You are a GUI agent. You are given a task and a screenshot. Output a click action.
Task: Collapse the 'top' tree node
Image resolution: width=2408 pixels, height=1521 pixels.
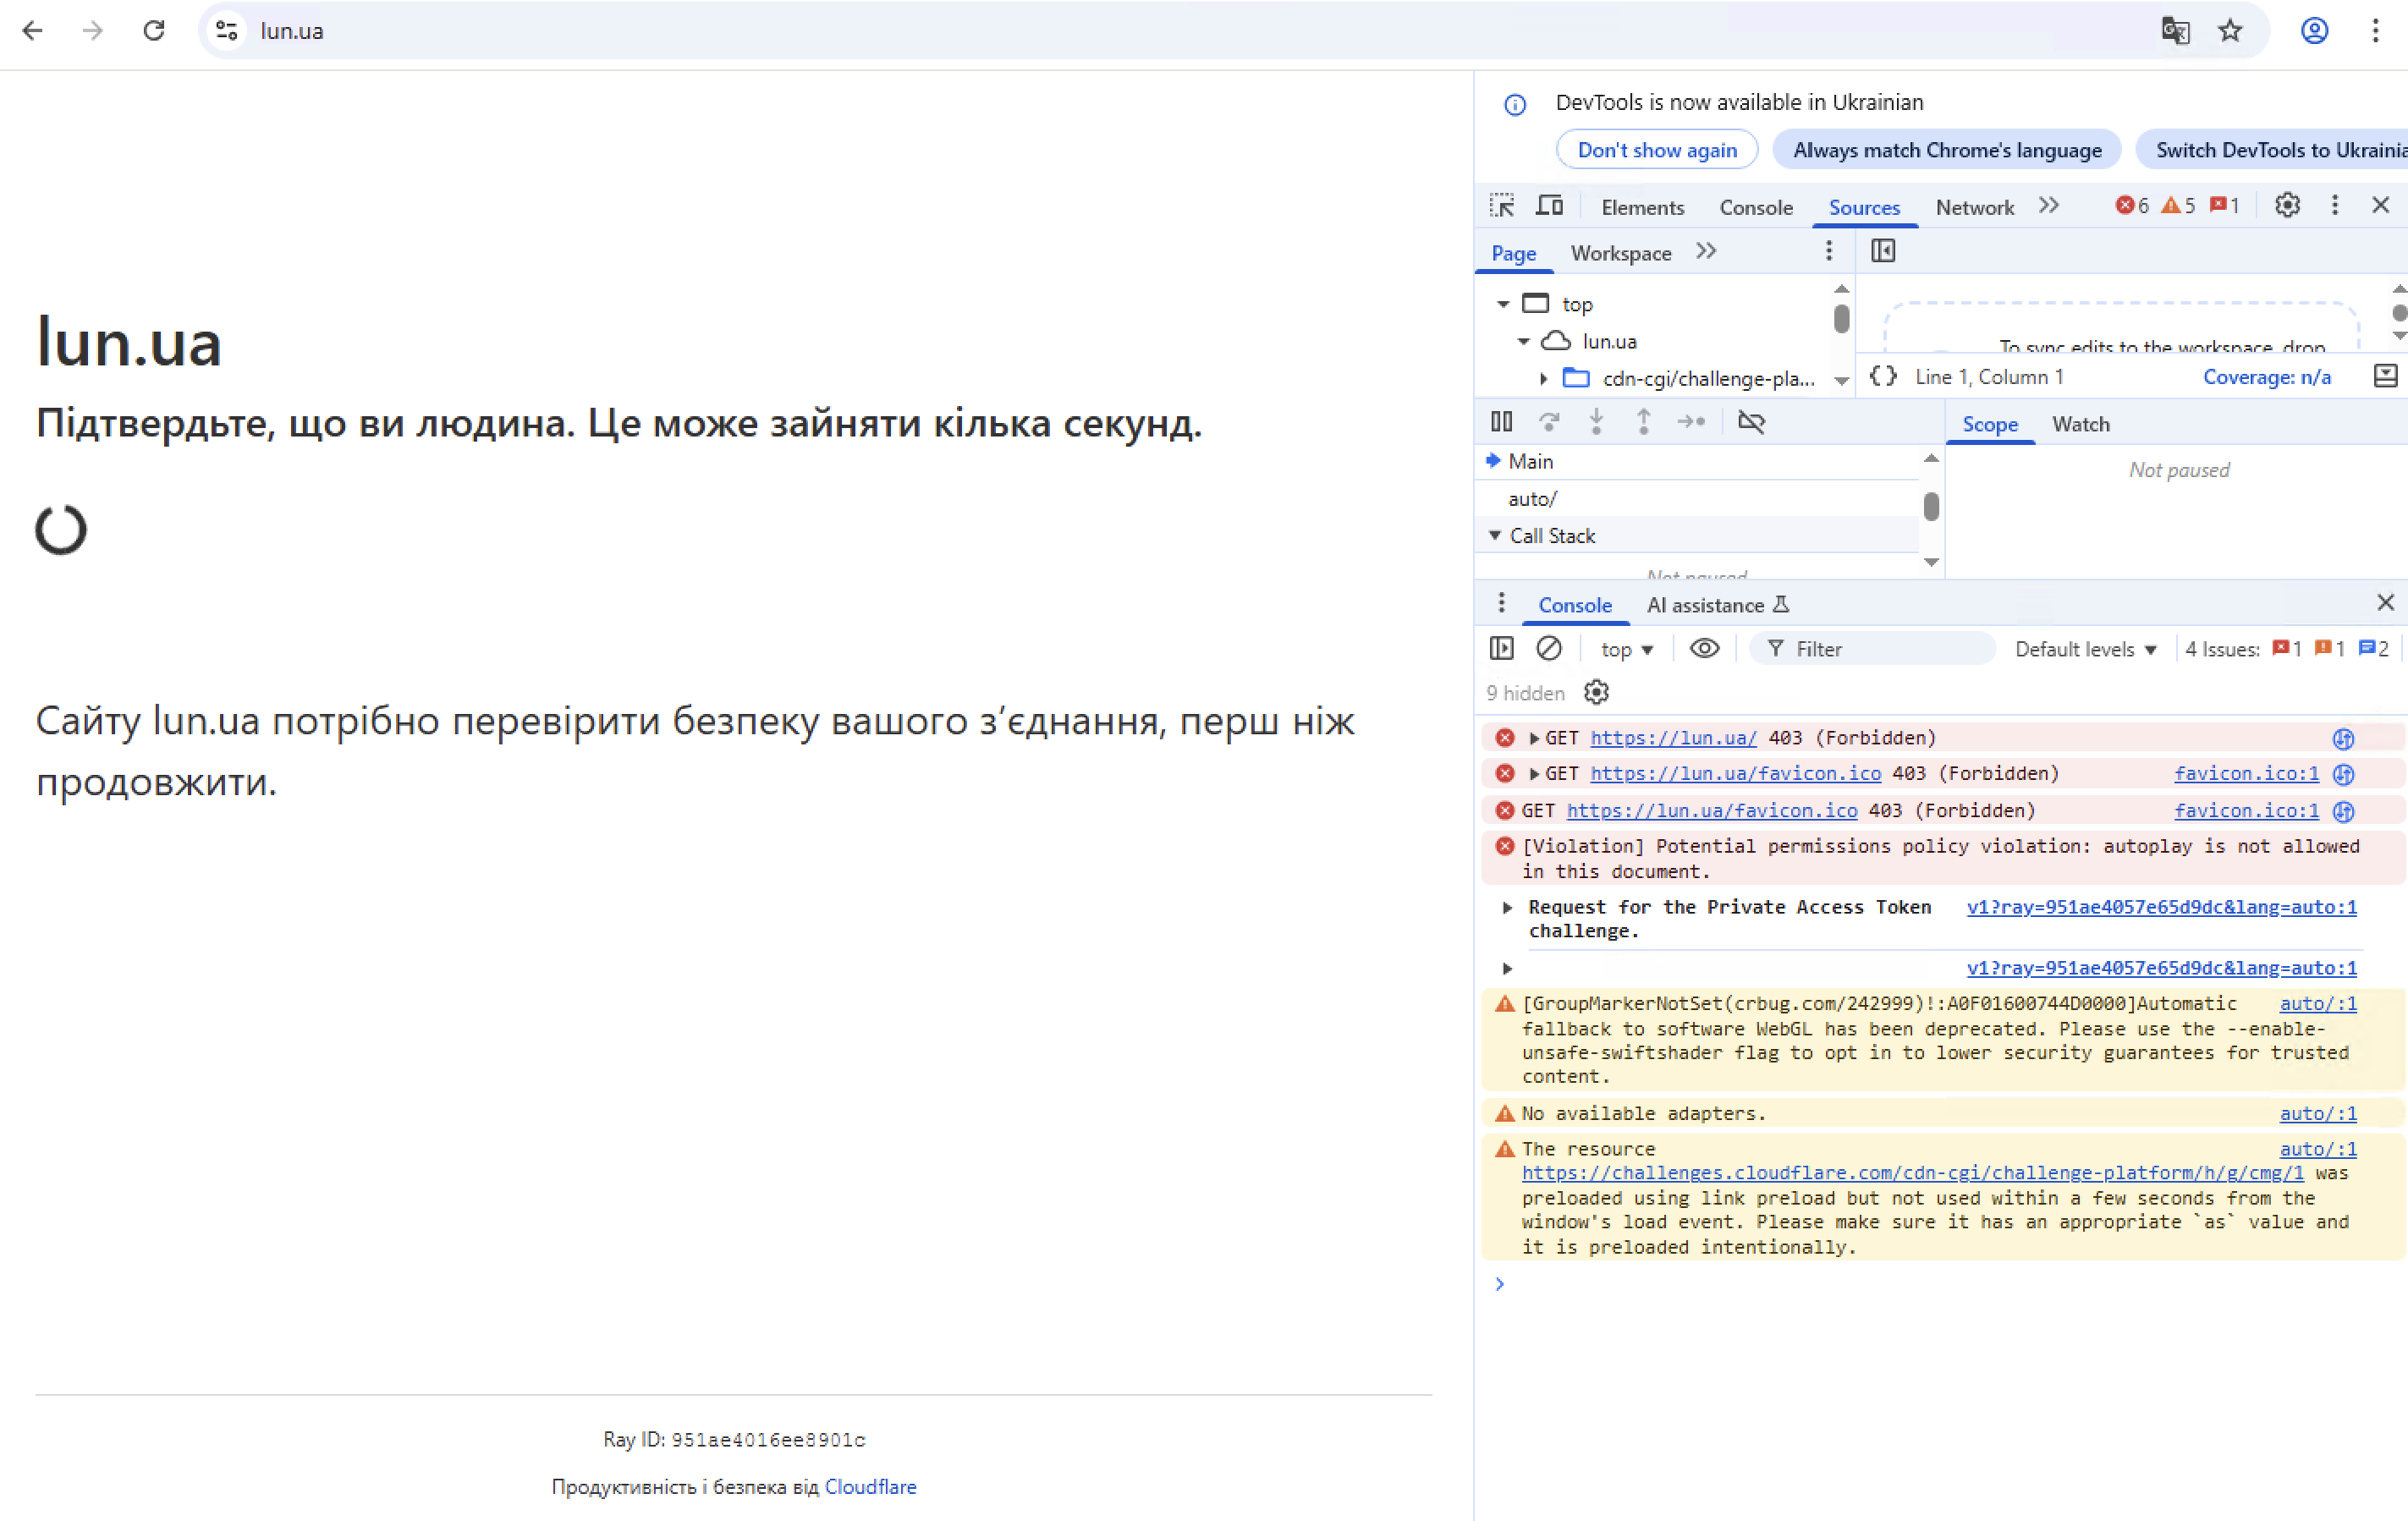(x=1503, y=304)
